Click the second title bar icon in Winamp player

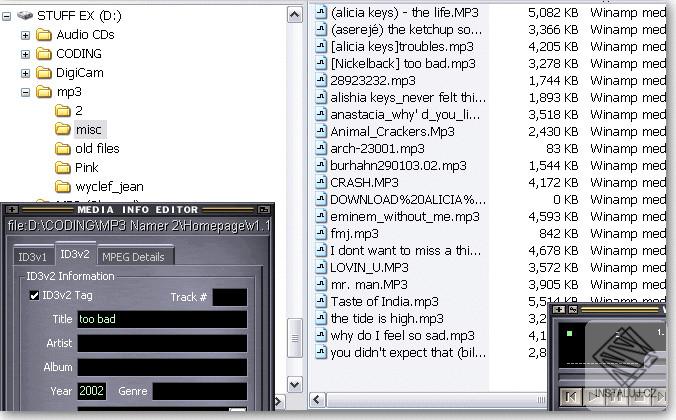click(x=573, y=309)
